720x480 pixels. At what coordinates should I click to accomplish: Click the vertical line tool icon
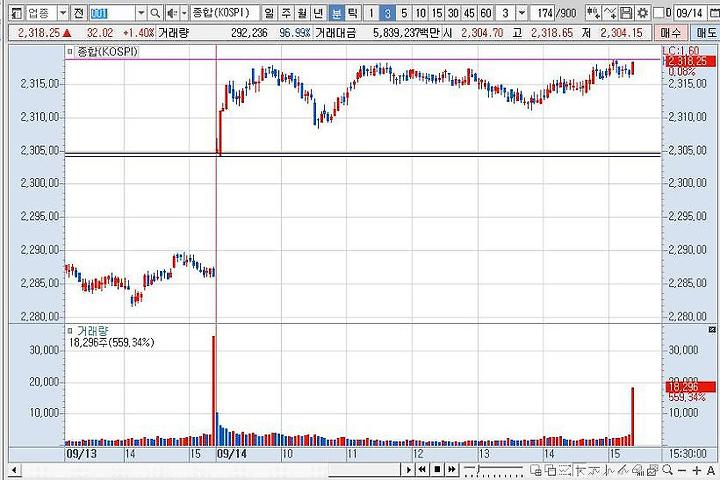click(x=610, y=470)
